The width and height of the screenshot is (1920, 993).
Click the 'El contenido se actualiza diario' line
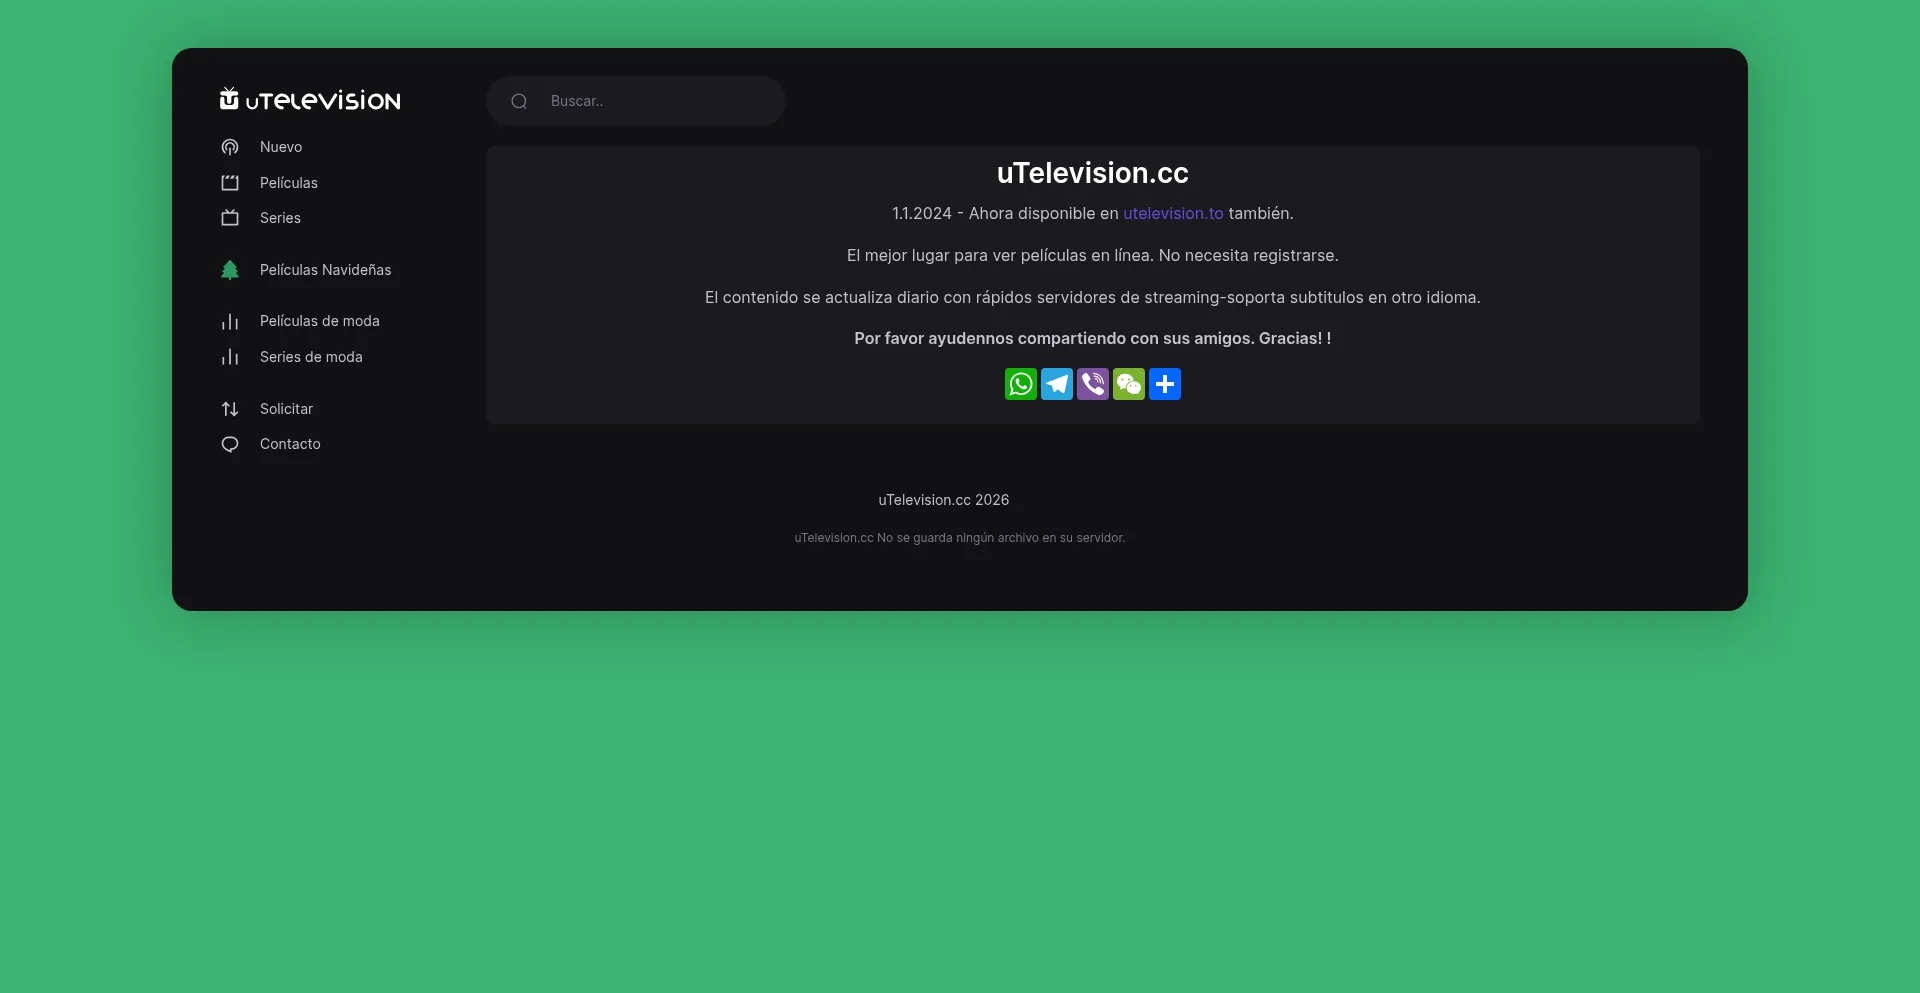coord(1093,297)
